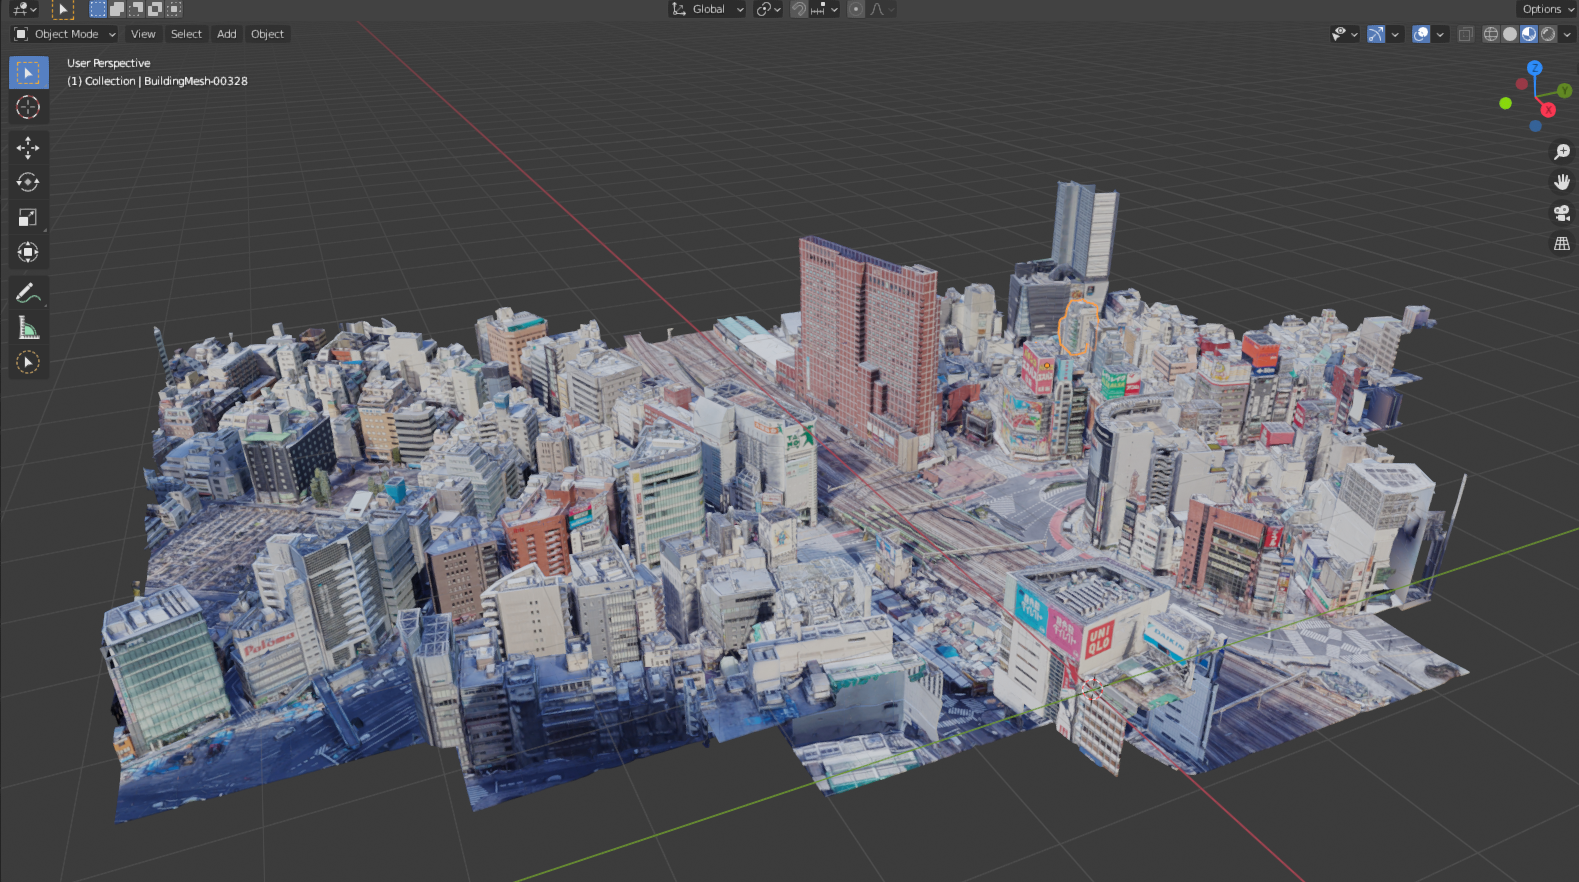Open the Options dropdown

coord(1547,9)
